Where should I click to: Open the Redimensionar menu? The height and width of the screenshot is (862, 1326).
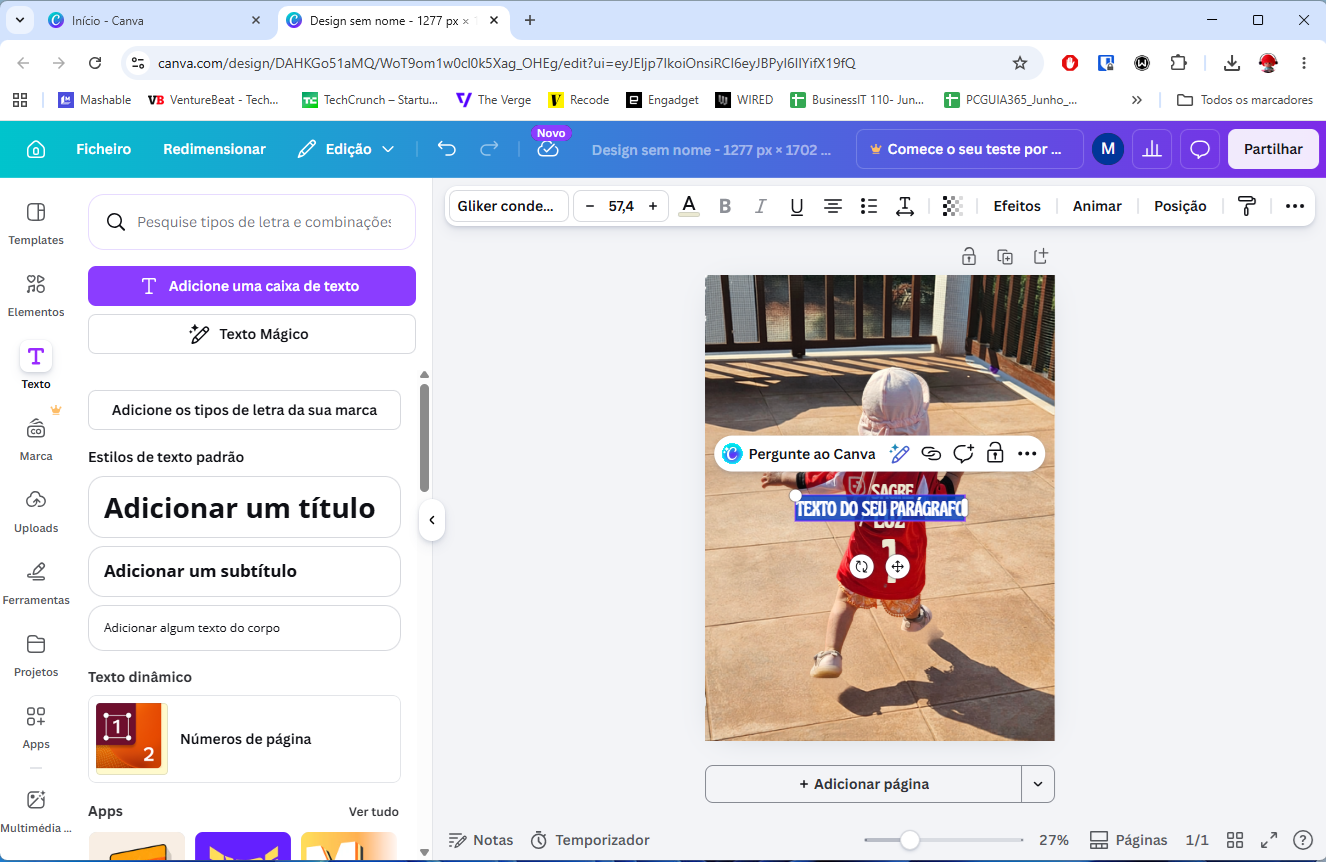point(215,149)
